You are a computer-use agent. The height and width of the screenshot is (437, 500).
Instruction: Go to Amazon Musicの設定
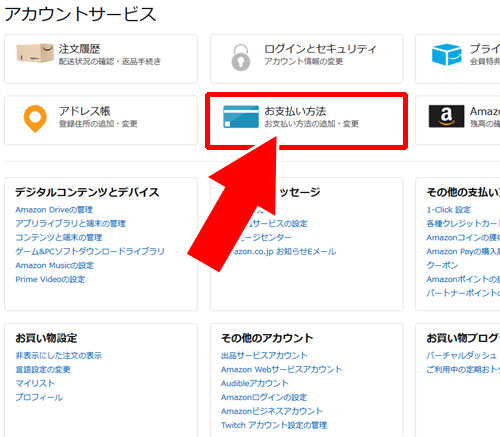[x=55, y=265]
